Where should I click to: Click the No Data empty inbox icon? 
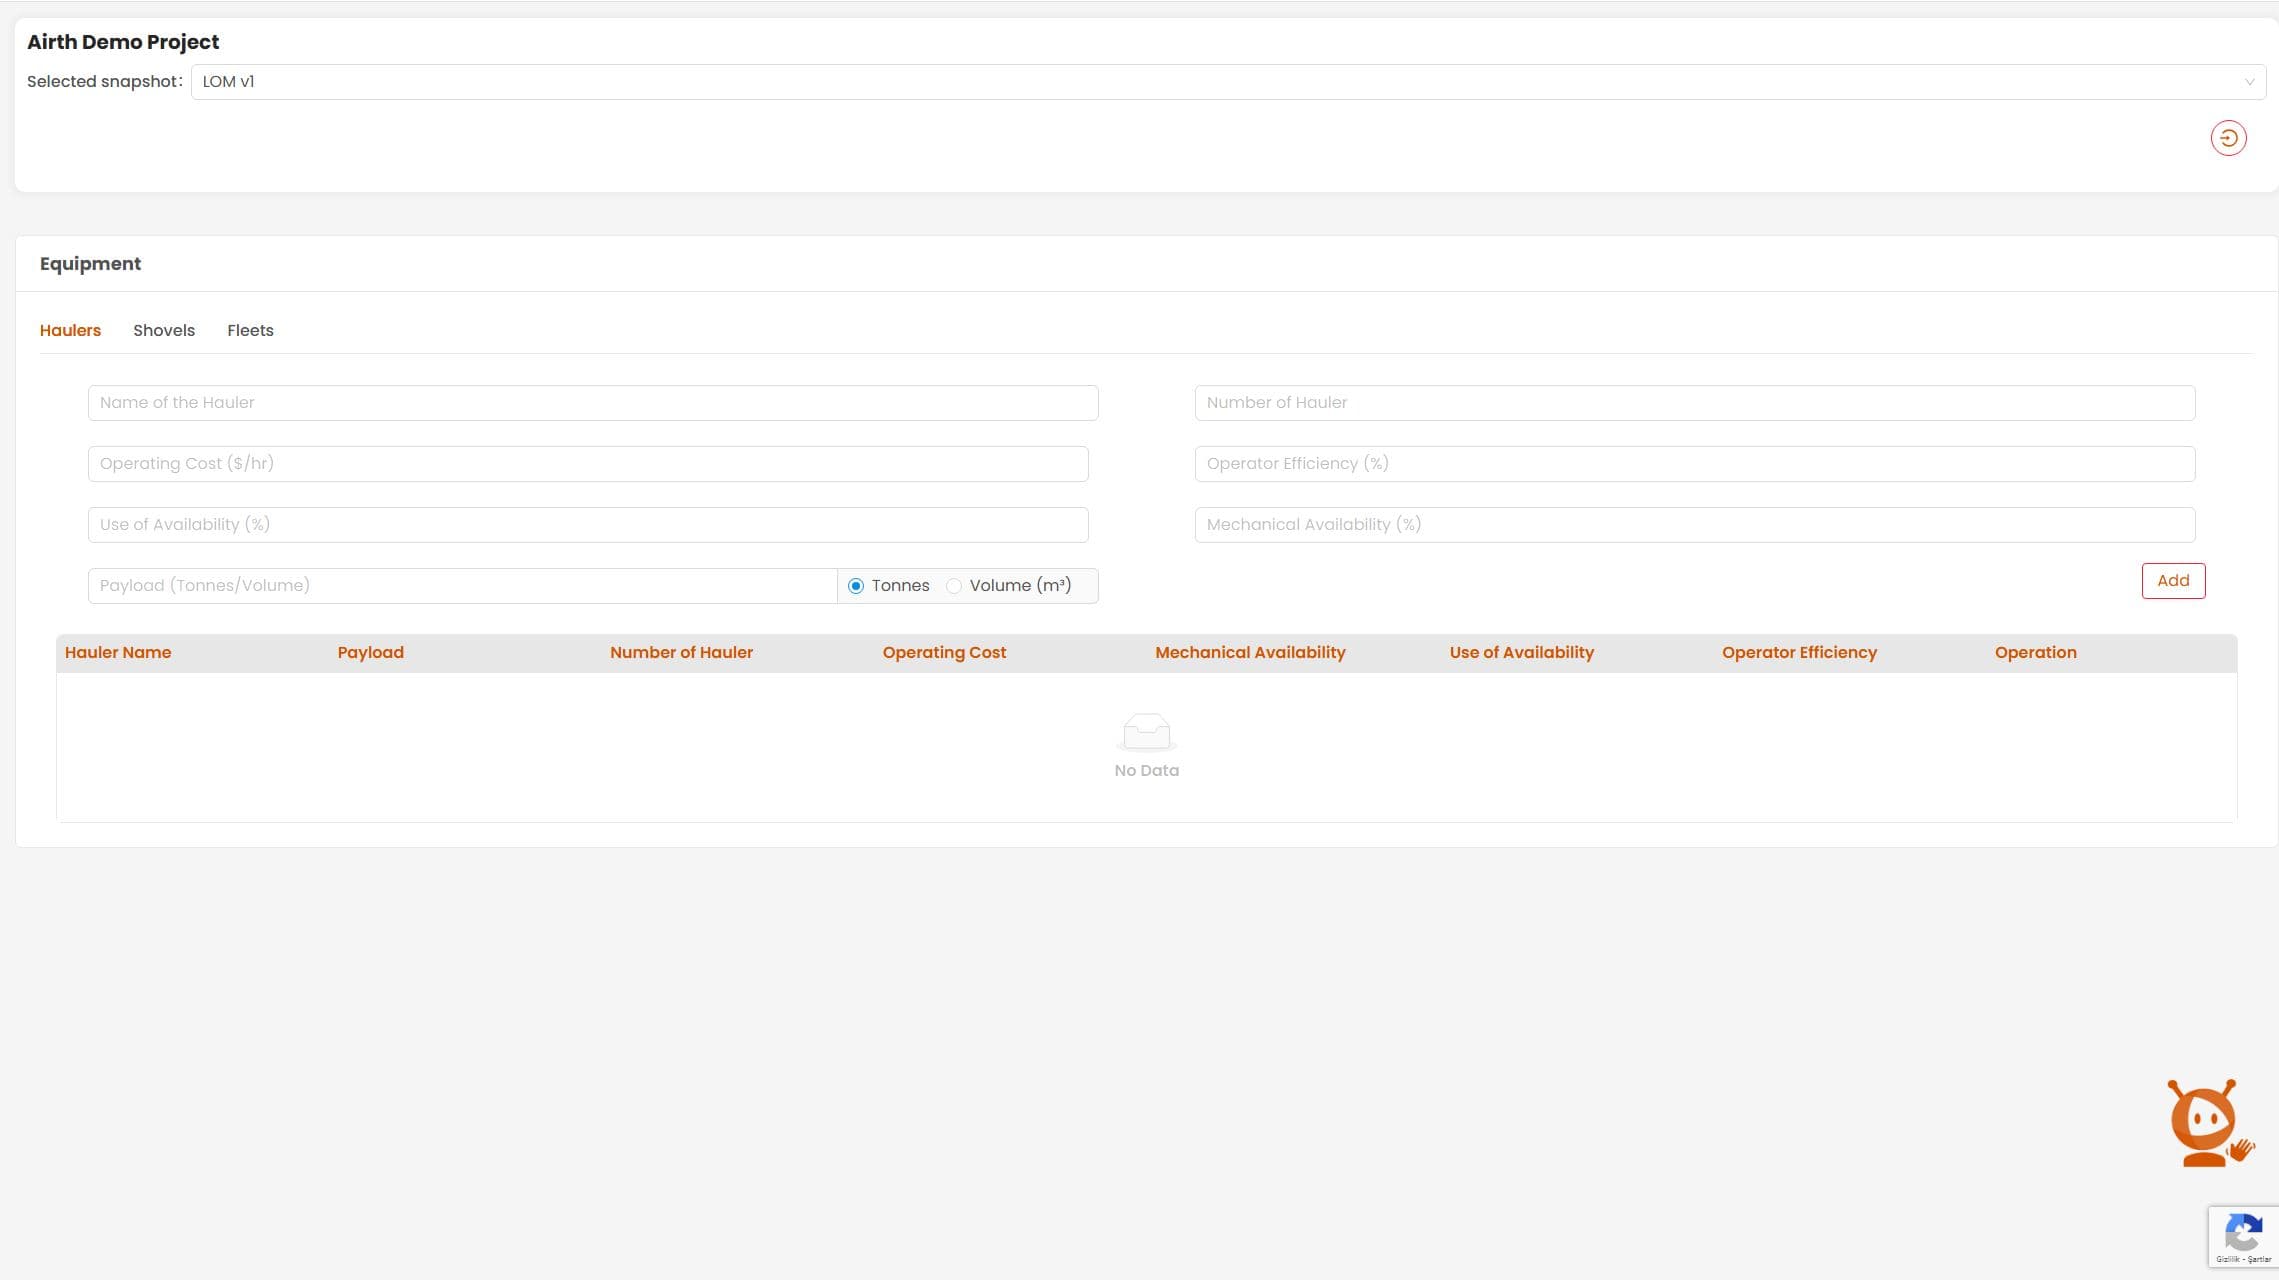point(1146,732)
